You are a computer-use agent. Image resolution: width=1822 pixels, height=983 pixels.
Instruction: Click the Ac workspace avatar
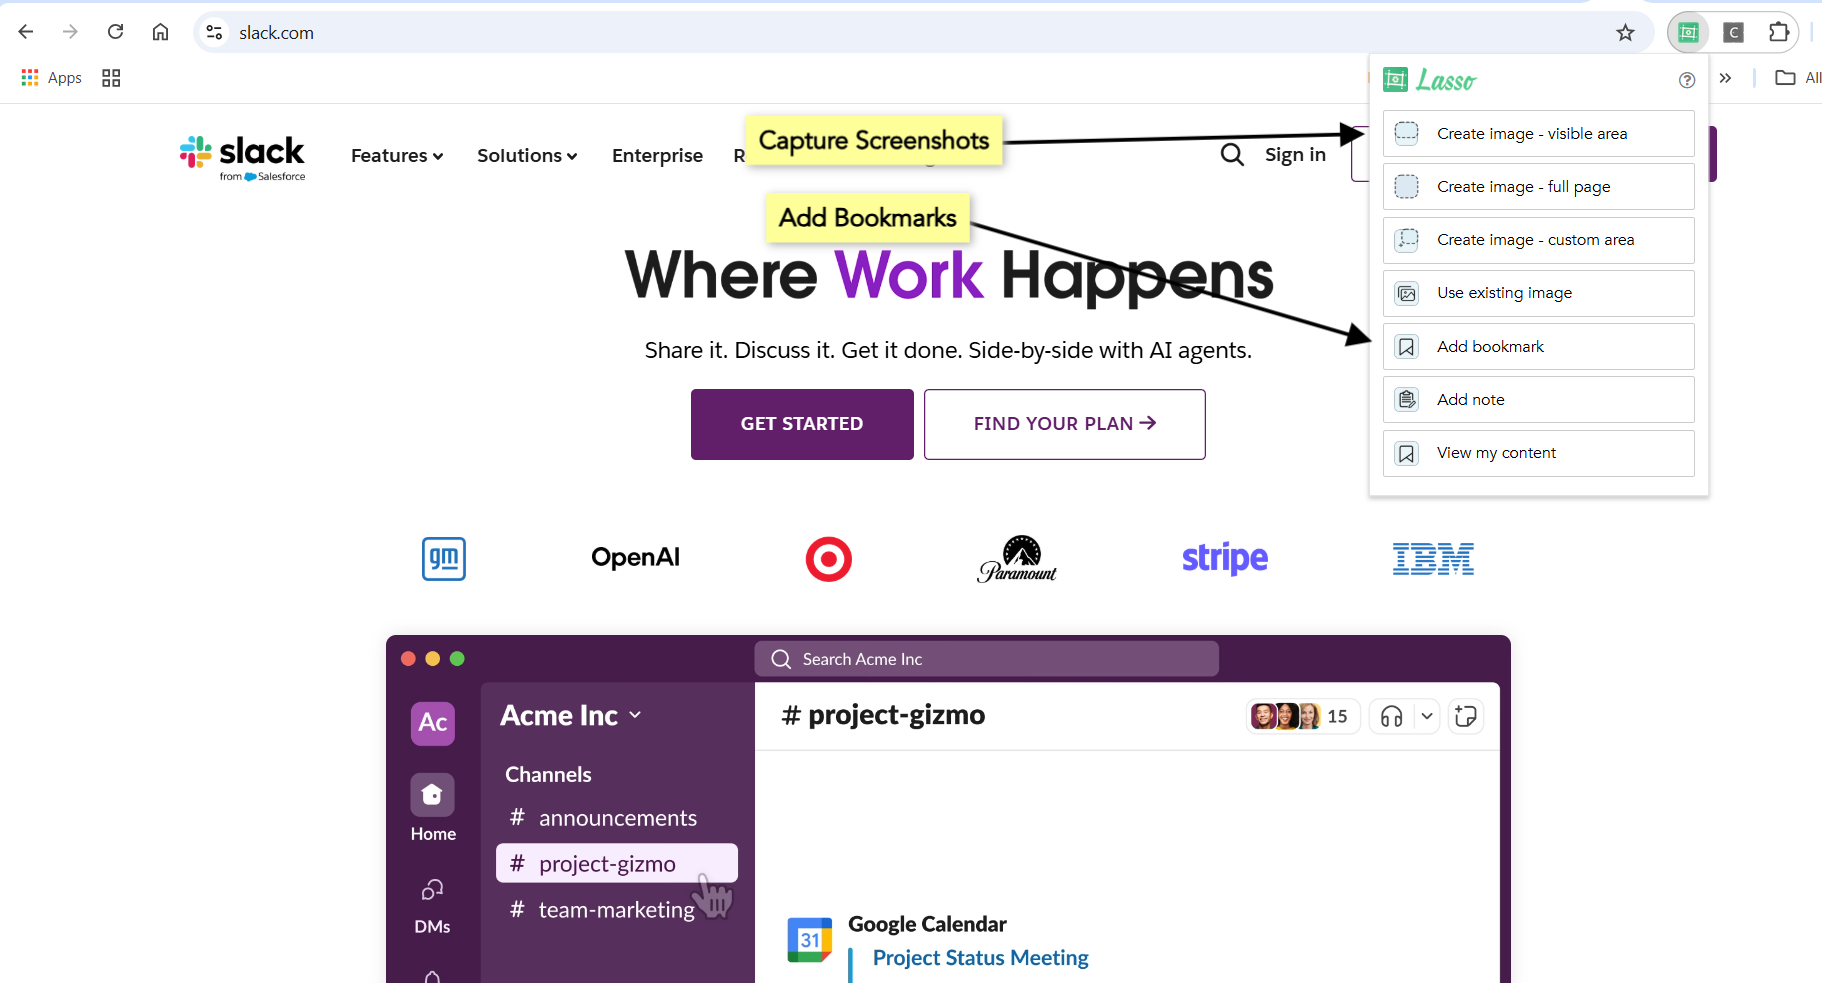[x=433, y=723]
